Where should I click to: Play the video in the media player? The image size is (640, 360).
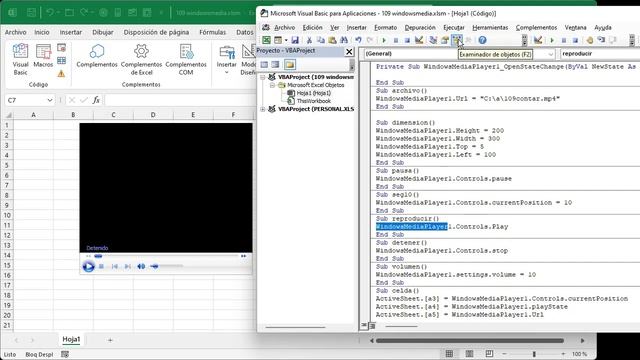tap(88, 267)
